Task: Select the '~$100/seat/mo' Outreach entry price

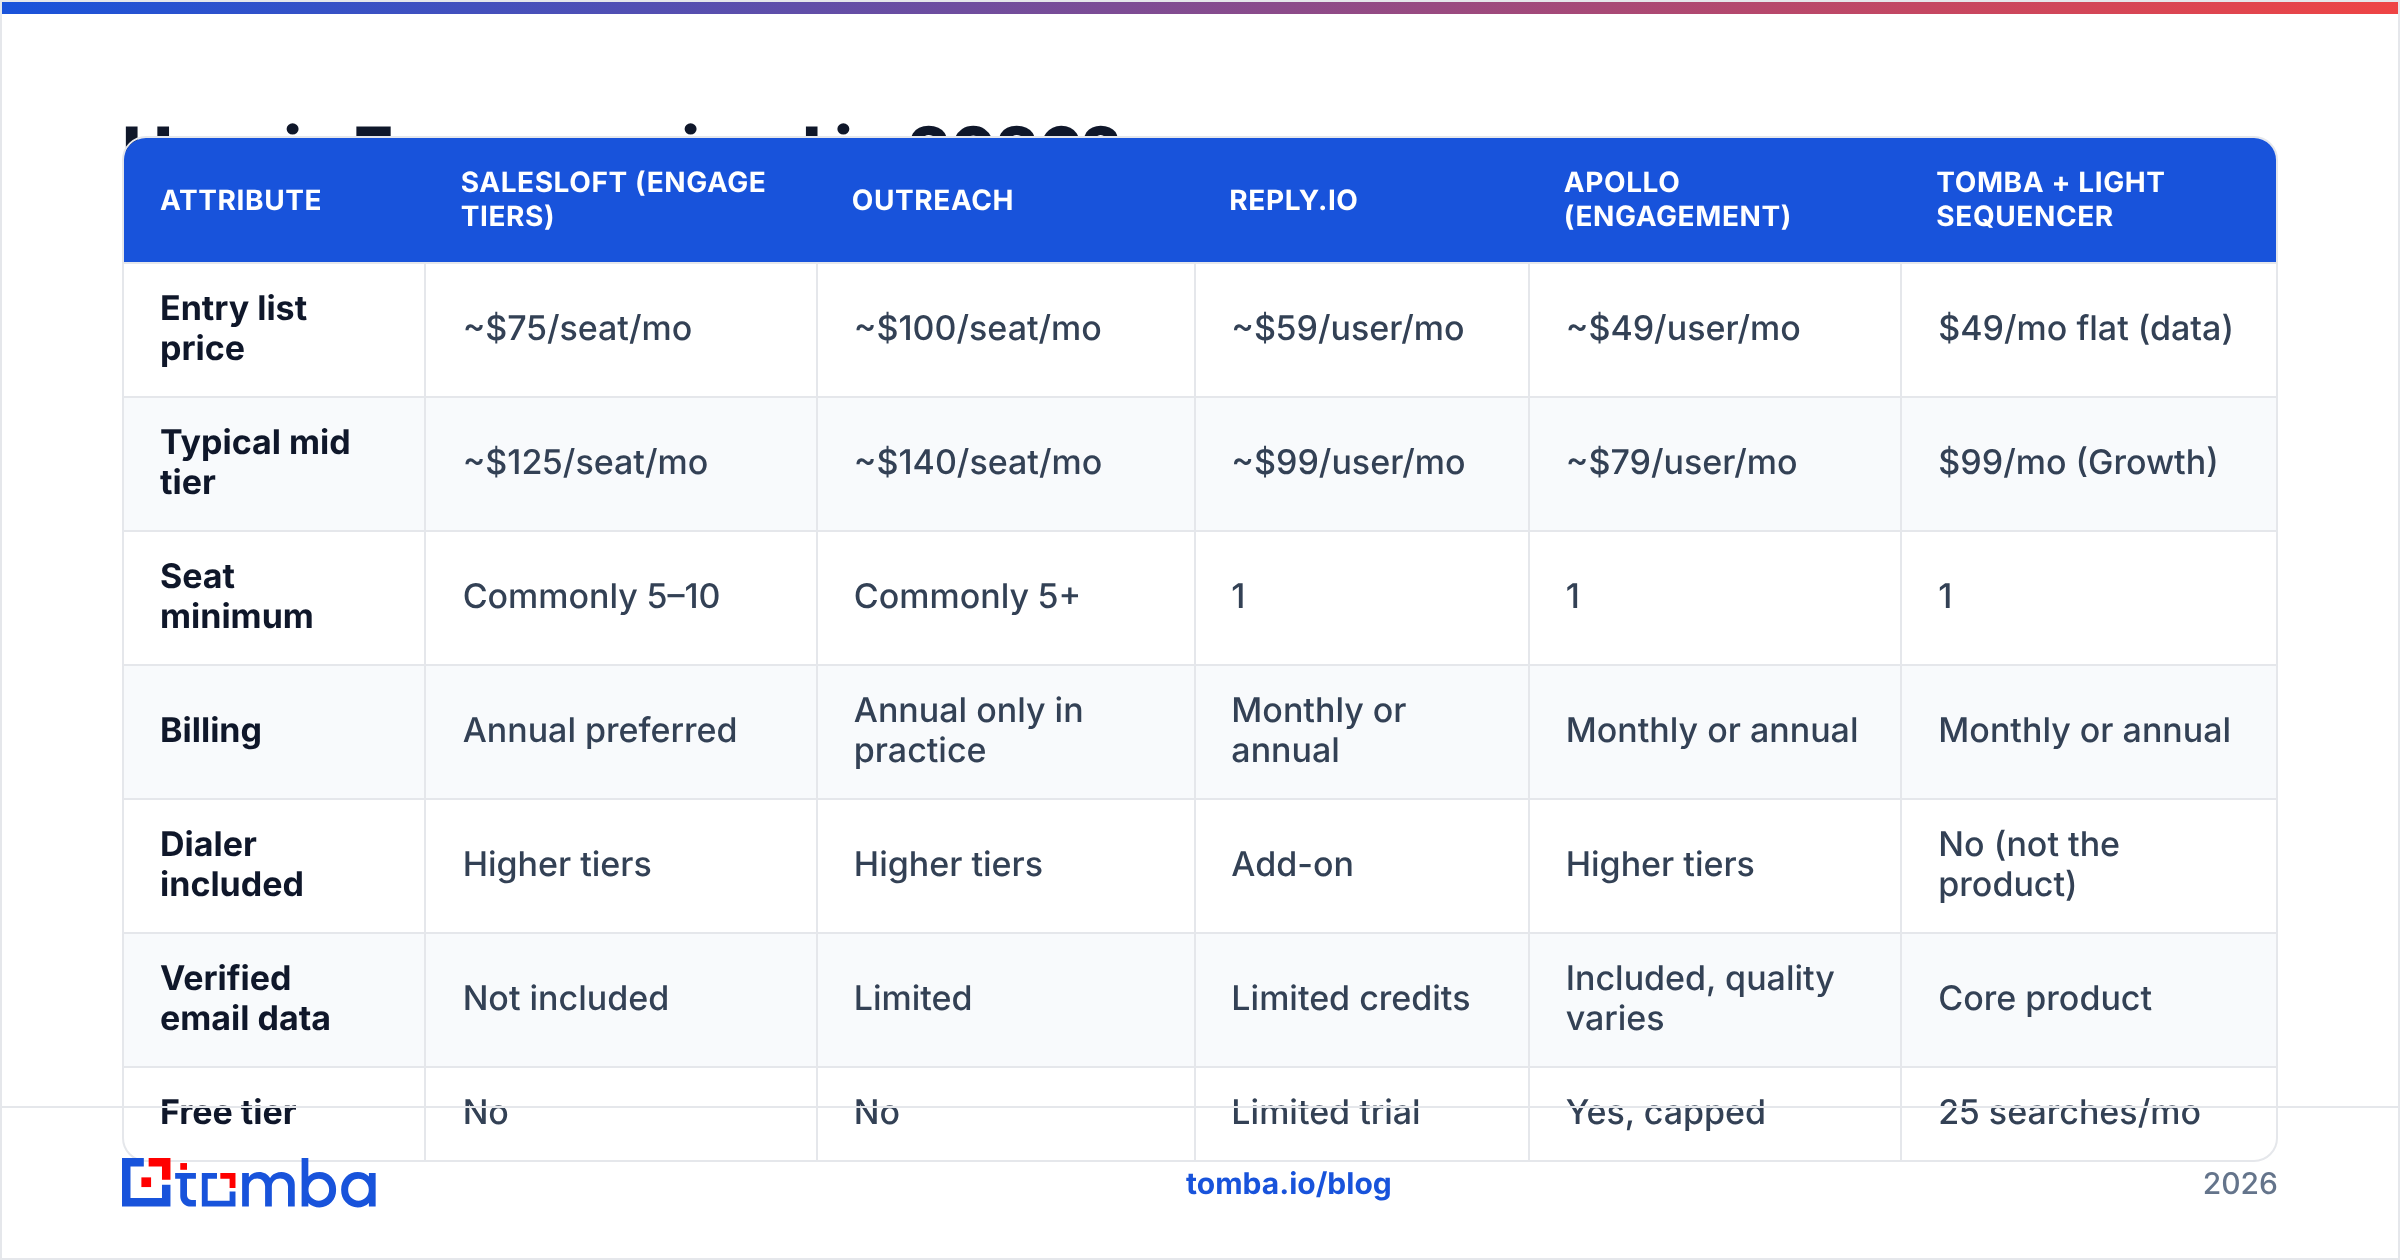Action: pyautogui.click(x=977, y=328)
